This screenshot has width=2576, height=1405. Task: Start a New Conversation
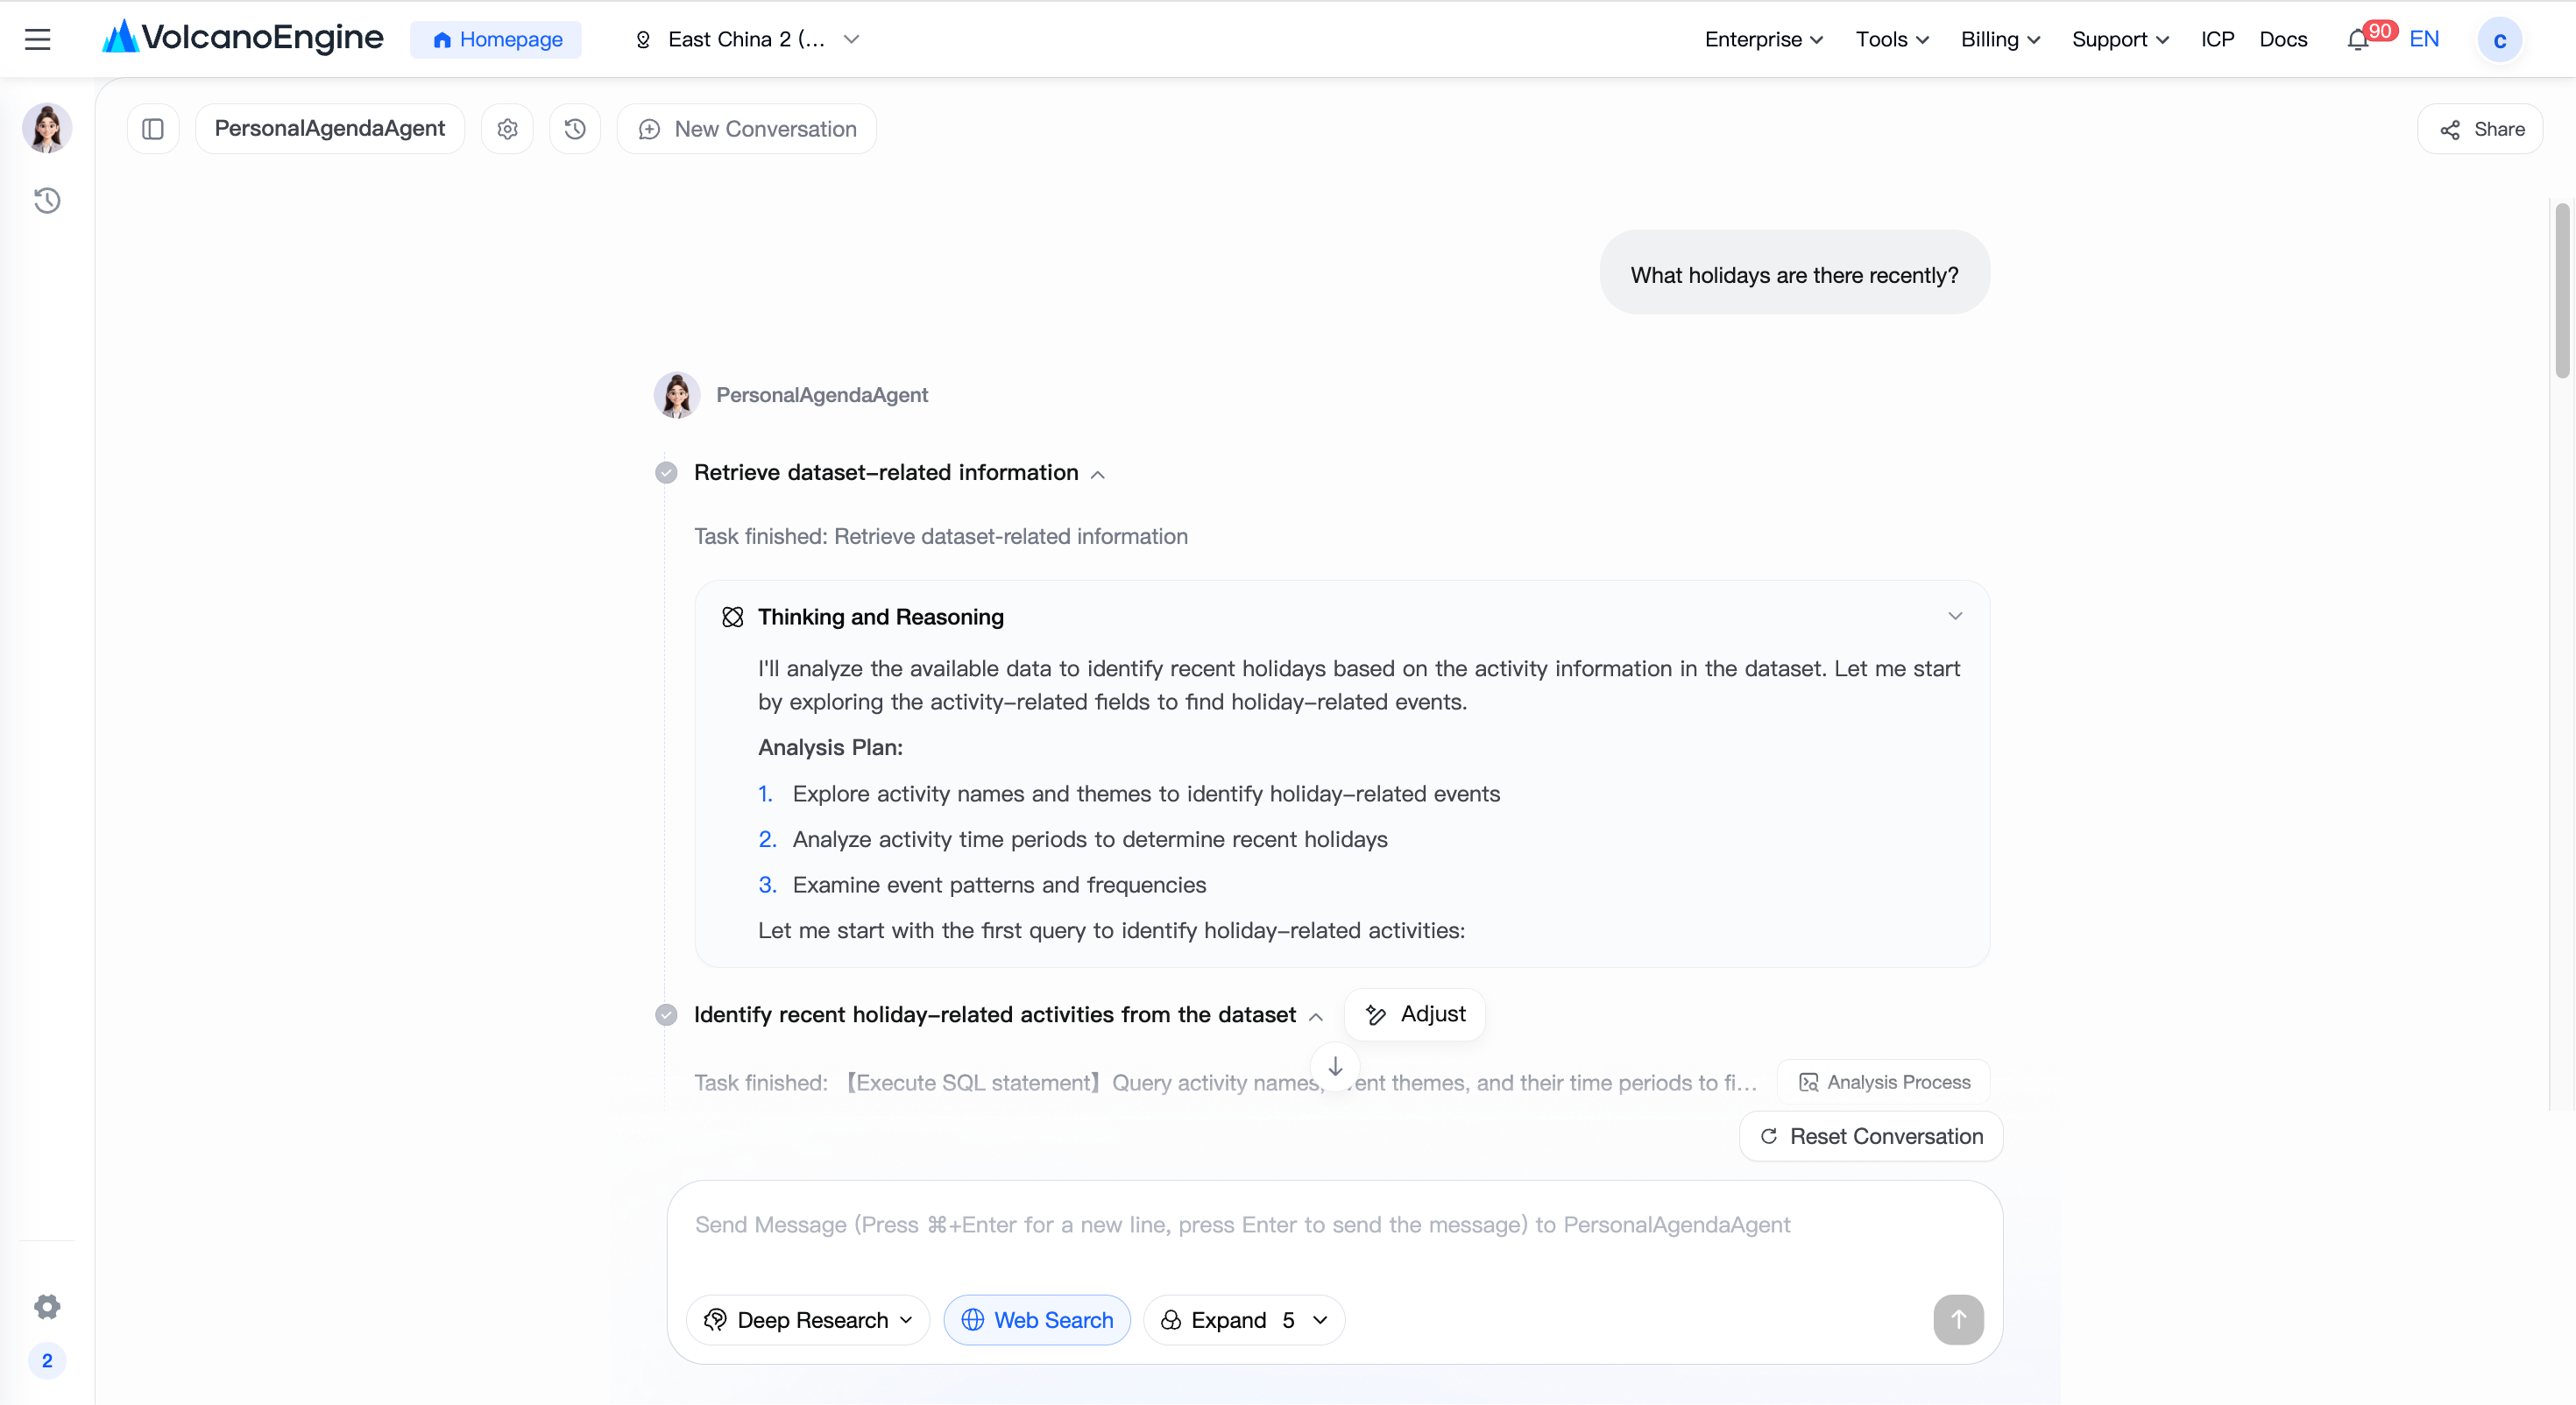coord(747,129)
